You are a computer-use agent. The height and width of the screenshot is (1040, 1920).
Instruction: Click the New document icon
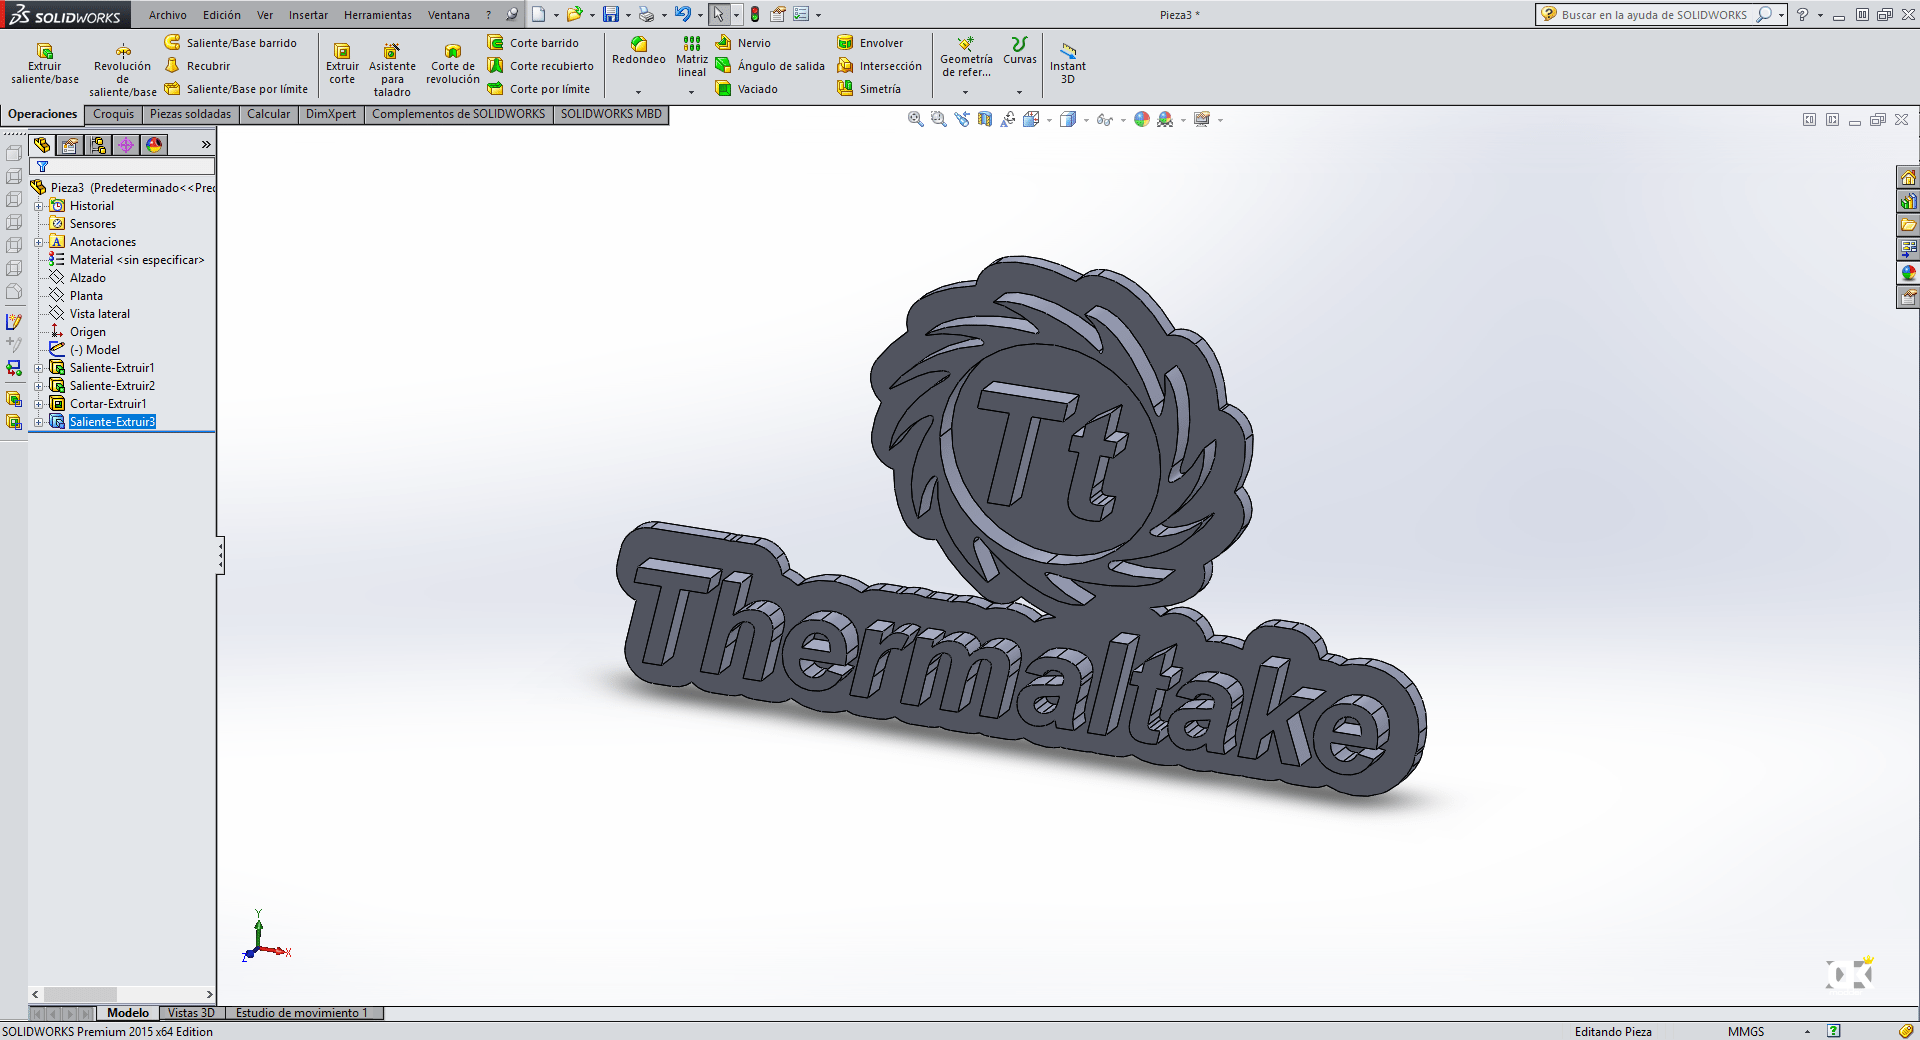click(x=538, y=14)
